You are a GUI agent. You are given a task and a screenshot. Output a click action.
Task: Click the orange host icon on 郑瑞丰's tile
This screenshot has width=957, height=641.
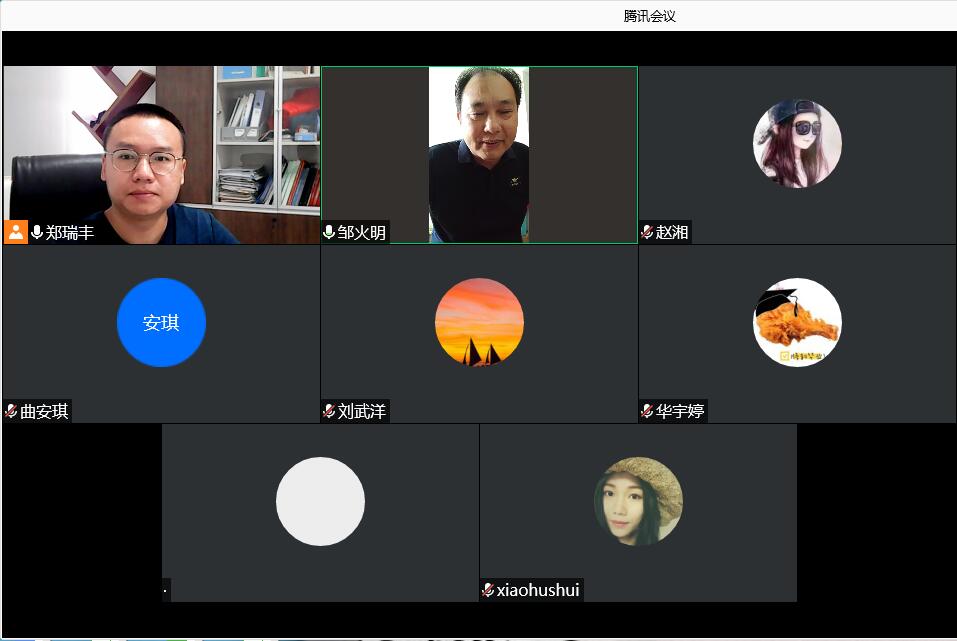[x=16, y=232]
